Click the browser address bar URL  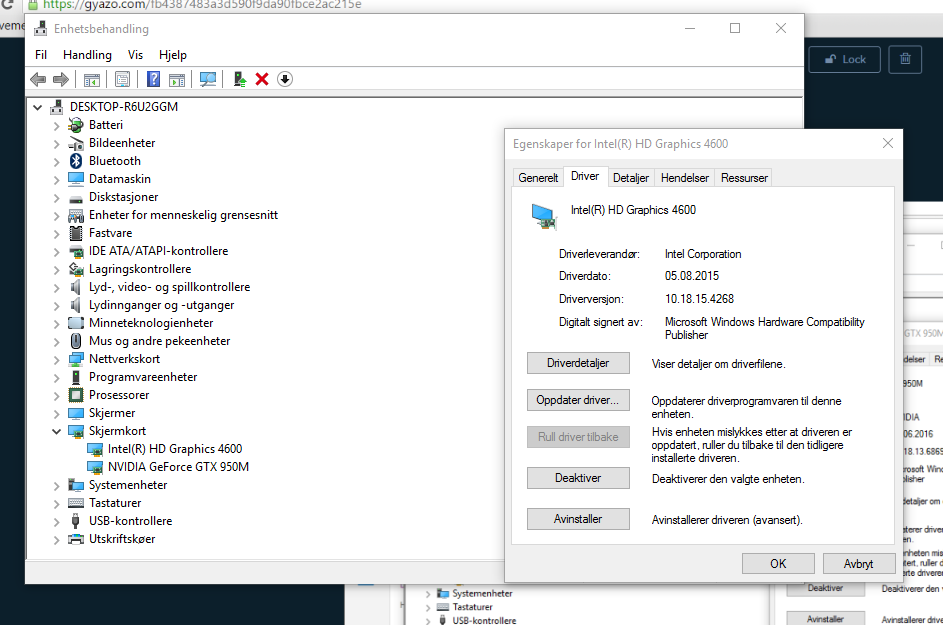202,5
